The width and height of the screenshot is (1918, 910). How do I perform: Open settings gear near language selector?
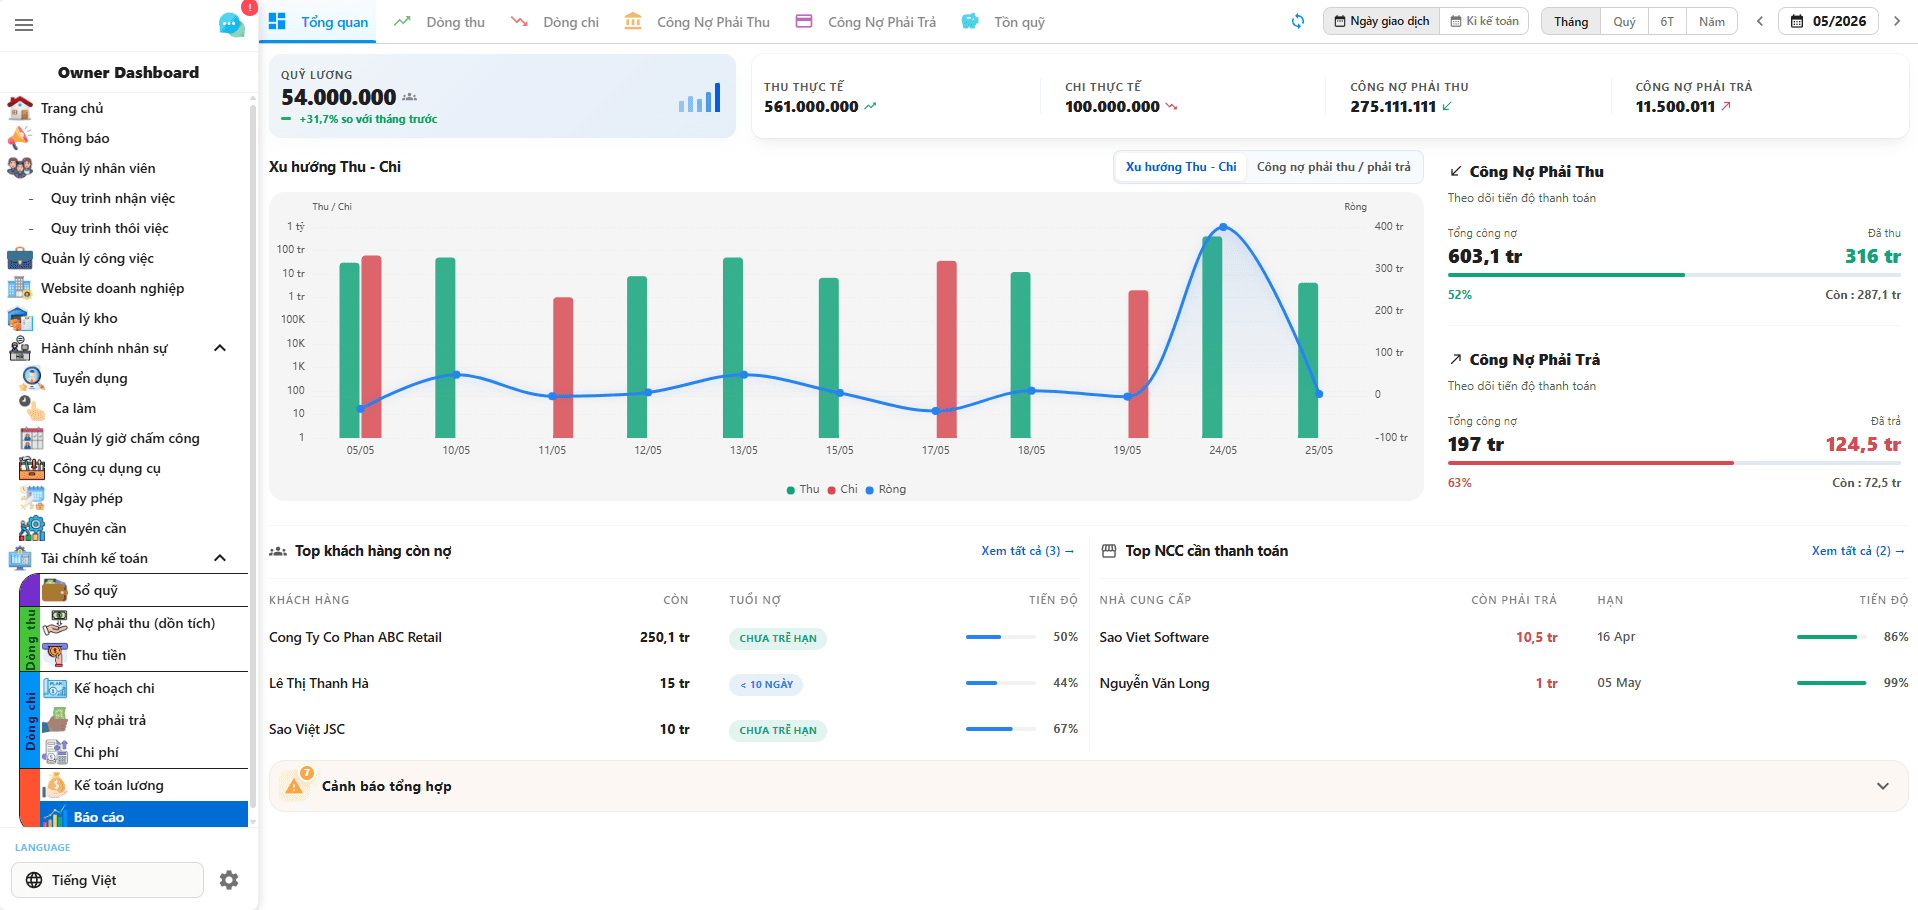(x=229, y=880)
